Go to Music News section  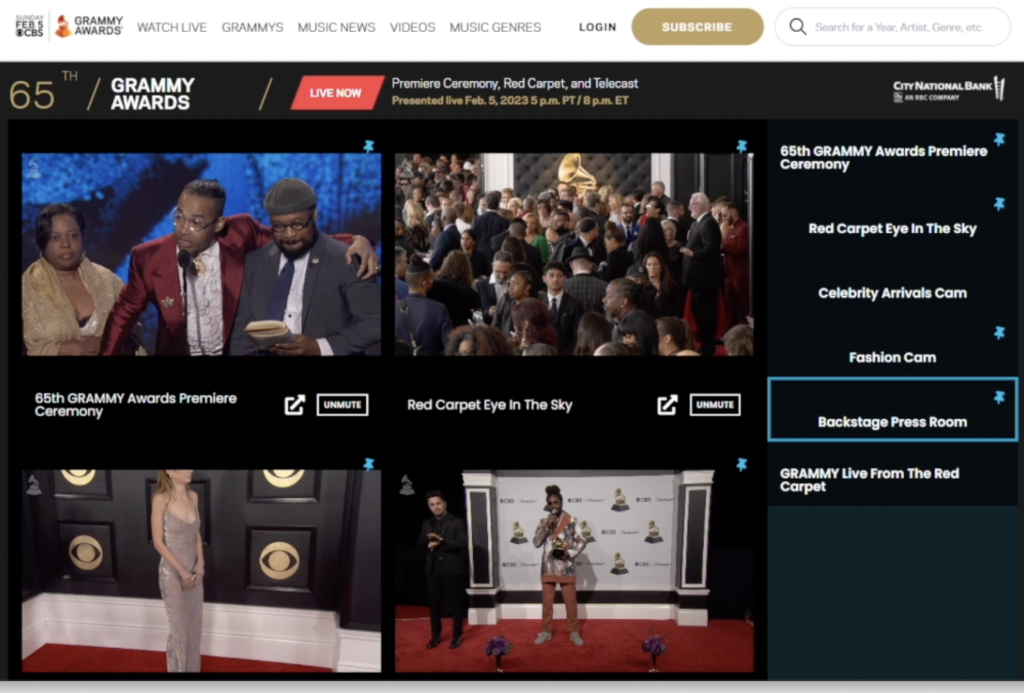336,27
